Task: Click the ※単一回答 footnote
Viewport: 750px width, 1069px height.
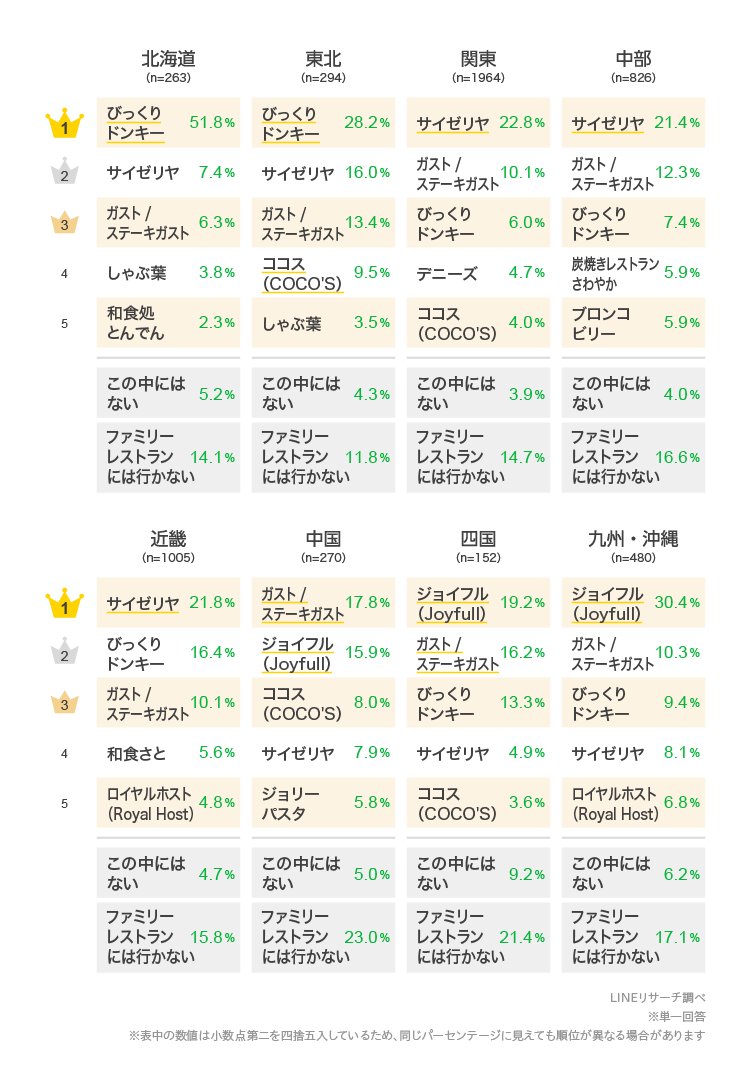Action: 676,1016
